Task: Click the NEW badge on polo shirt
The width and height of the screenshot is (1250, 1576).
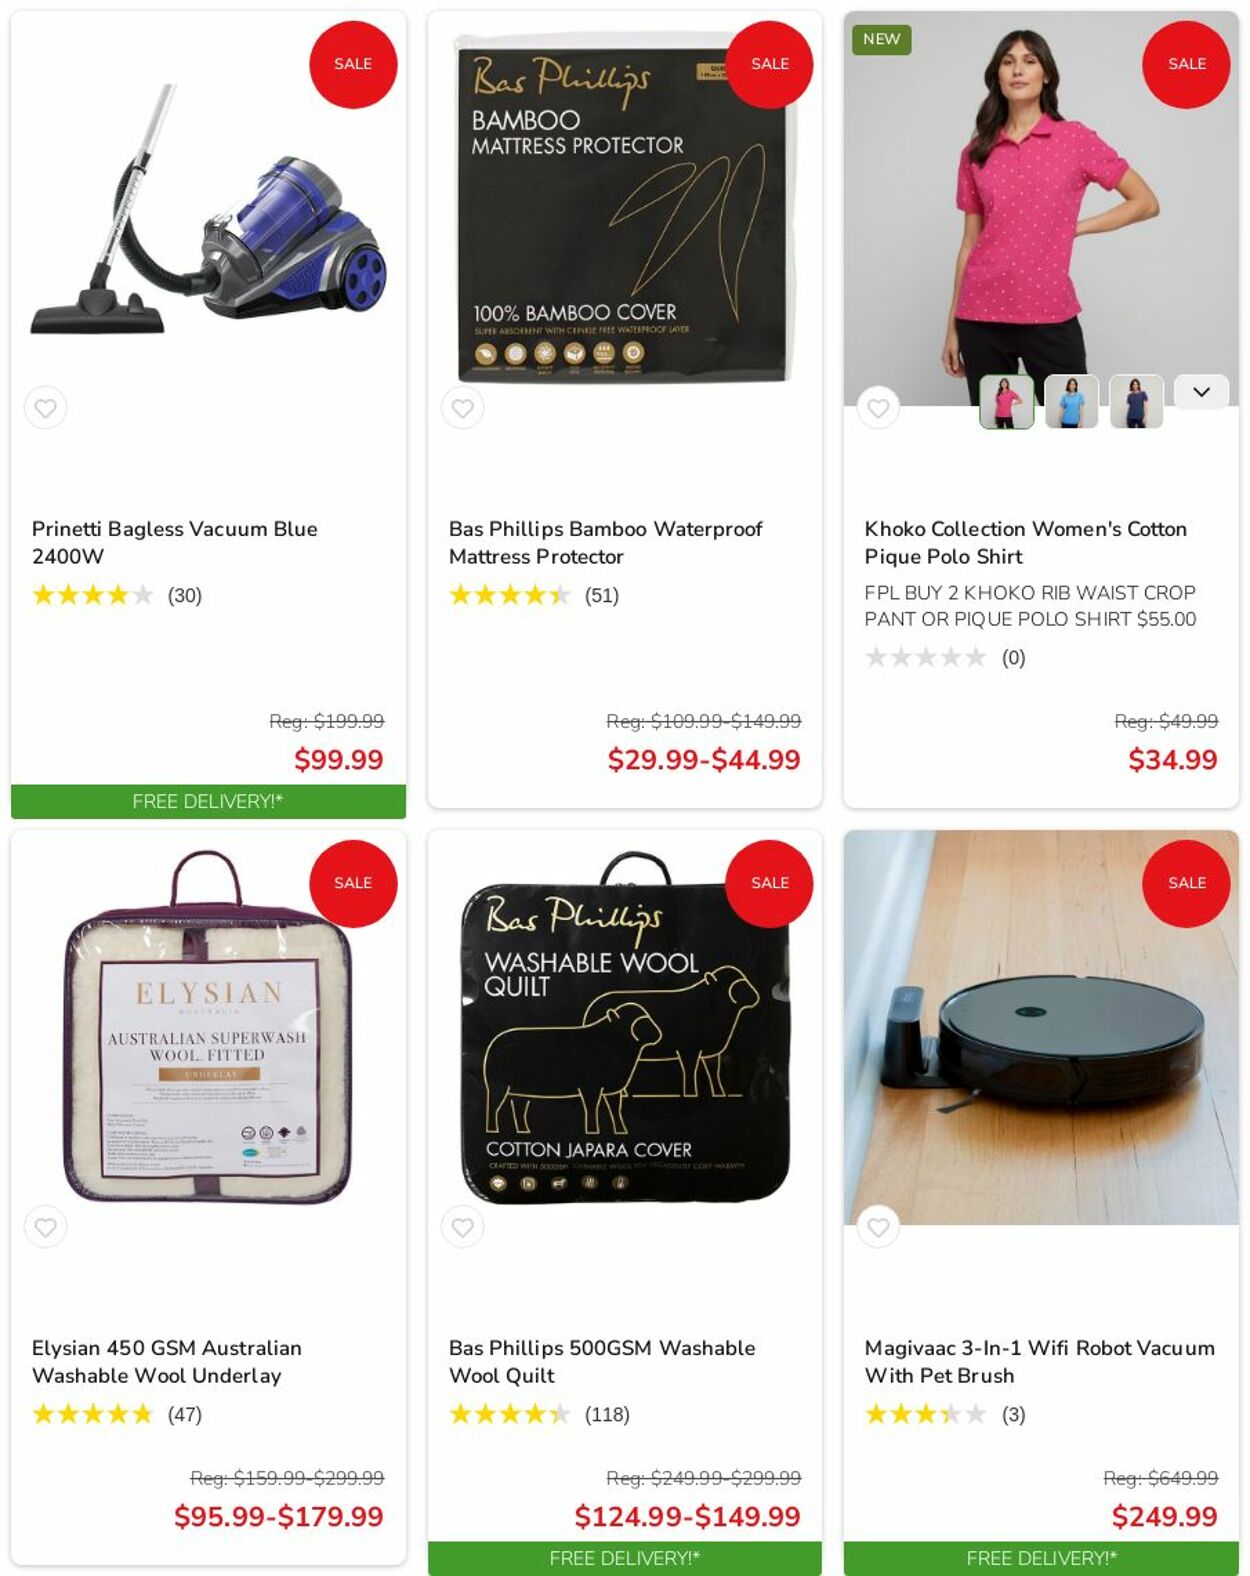Action: tap(881, 39)
